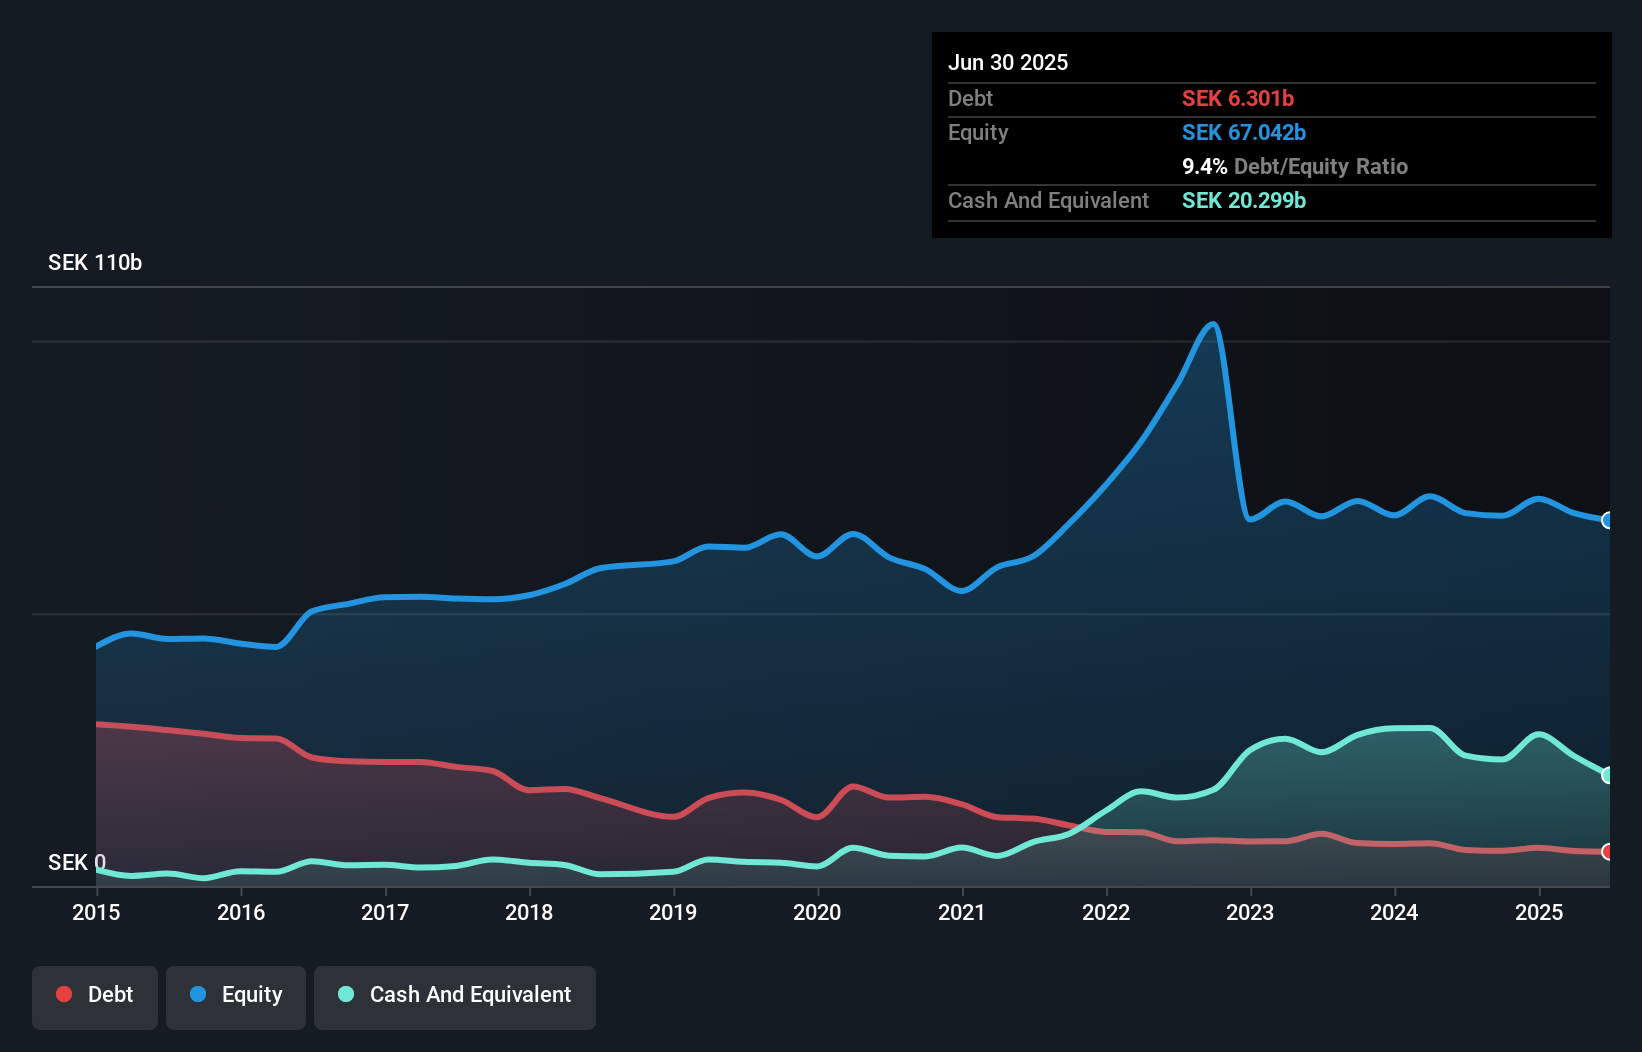The height and width of the screenshot is (1052, 1642).
Task: Click the red Debt legend dot
Action: coord(64,994)
